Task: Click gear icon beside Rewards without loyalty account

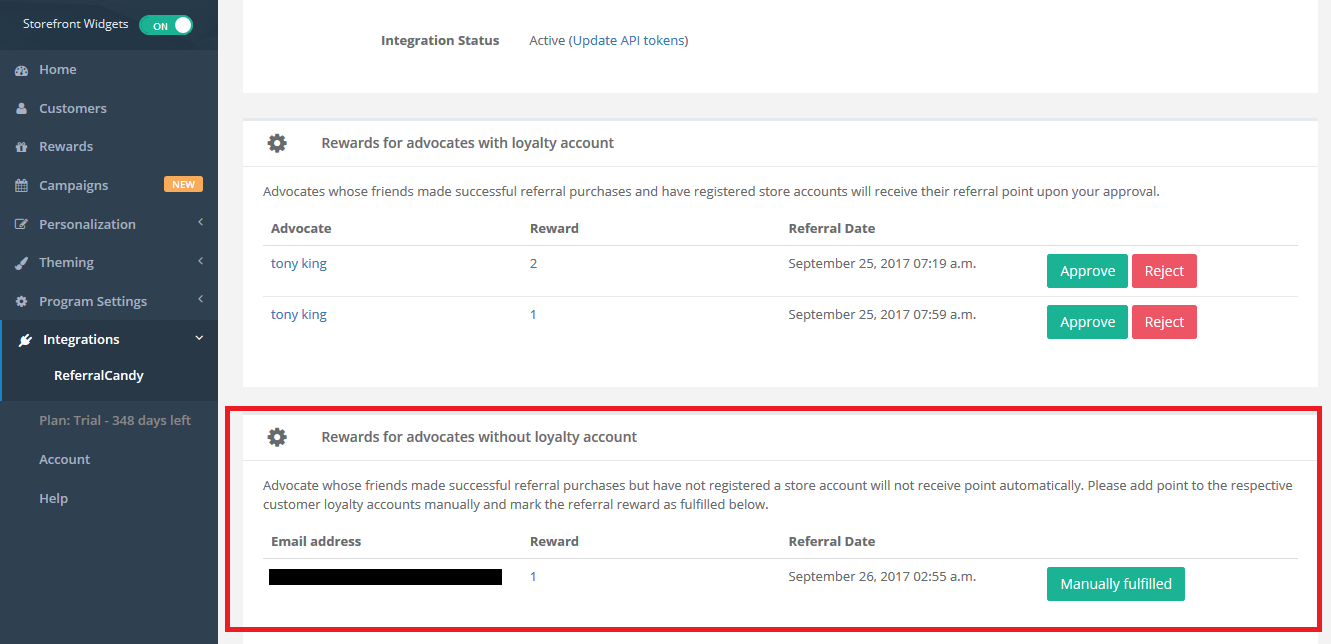Action: (x=277, y=437)
